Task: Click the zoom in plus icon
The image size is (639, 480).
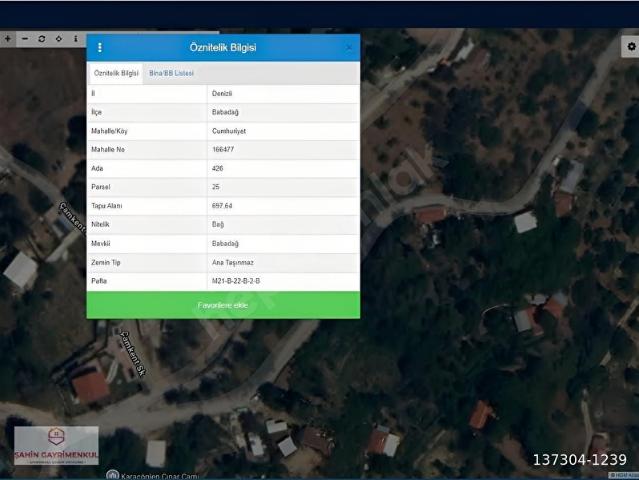Action: tap(8, 39)
